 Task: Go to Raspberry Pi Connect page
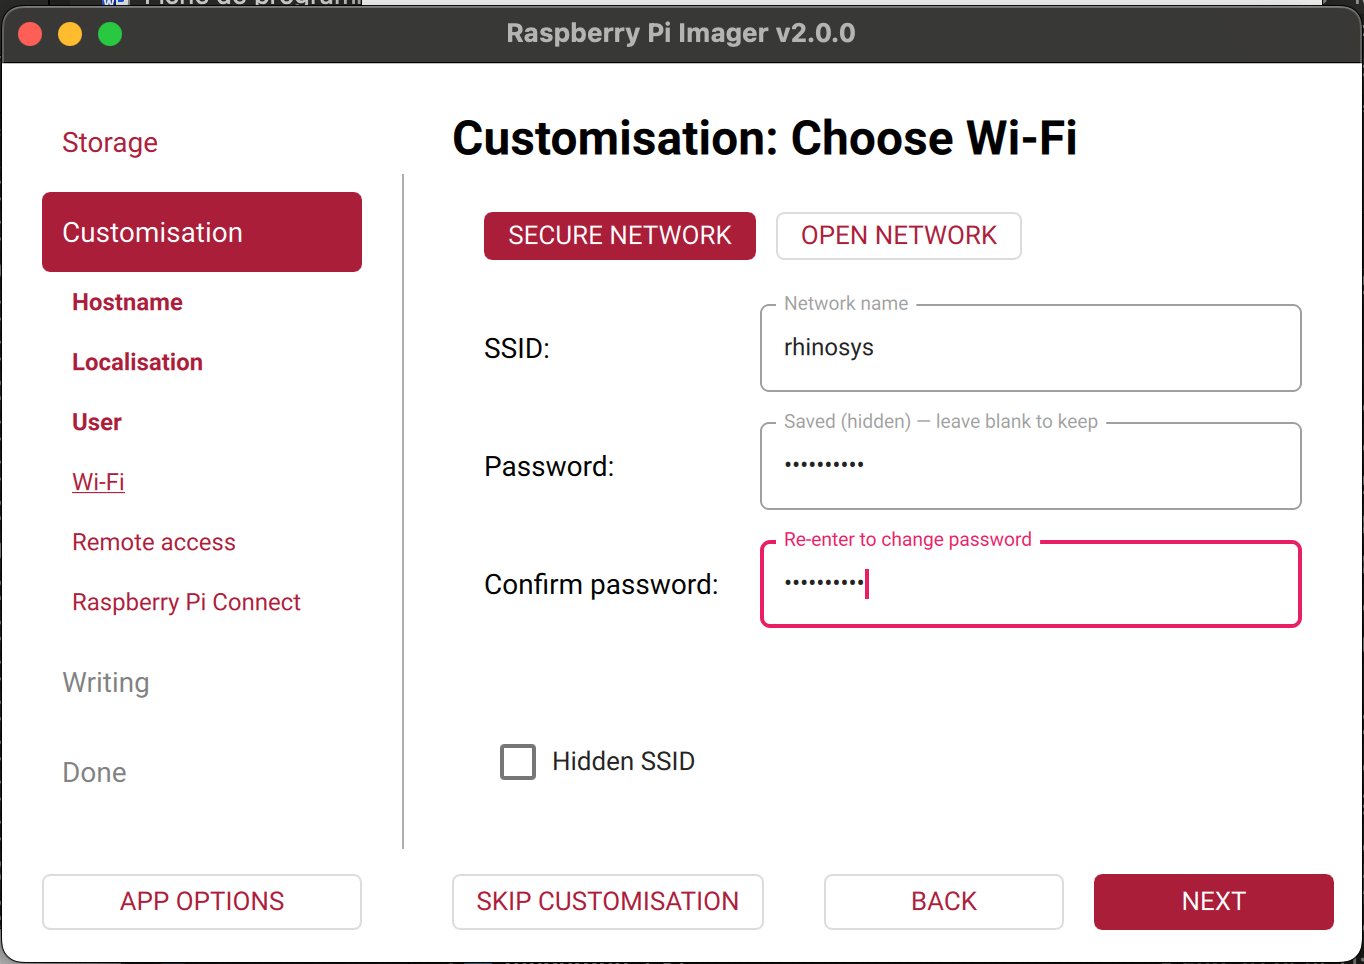click(186, 602)
